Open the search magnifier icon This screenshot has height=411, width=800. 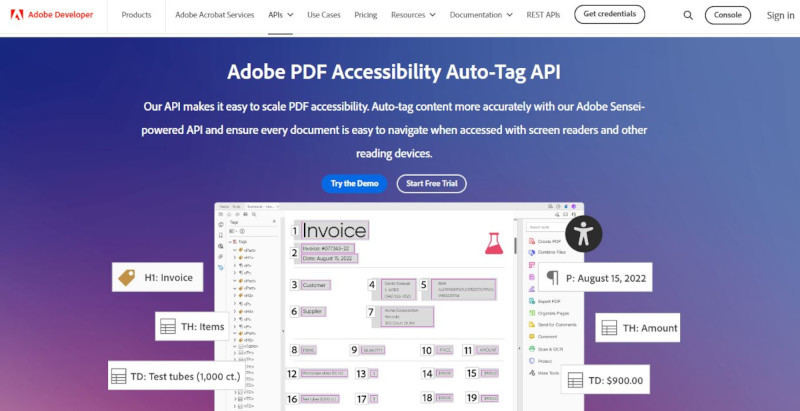688,15
